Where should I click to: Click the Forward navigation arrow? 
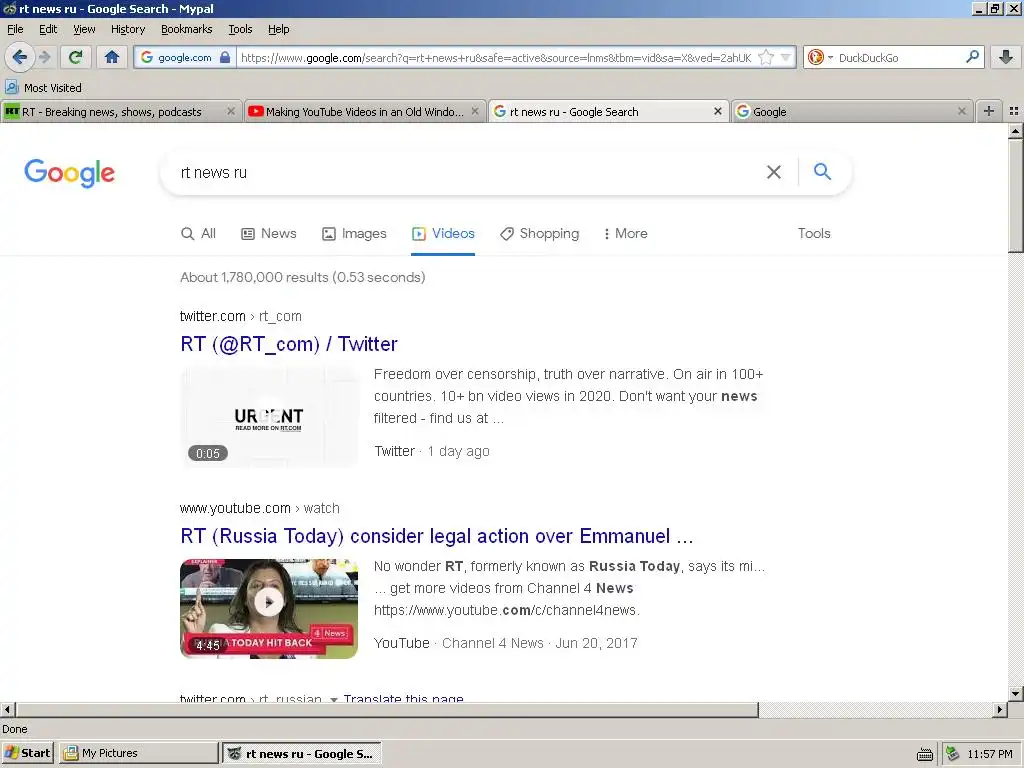pyautogui.click(x=44, y=57)
